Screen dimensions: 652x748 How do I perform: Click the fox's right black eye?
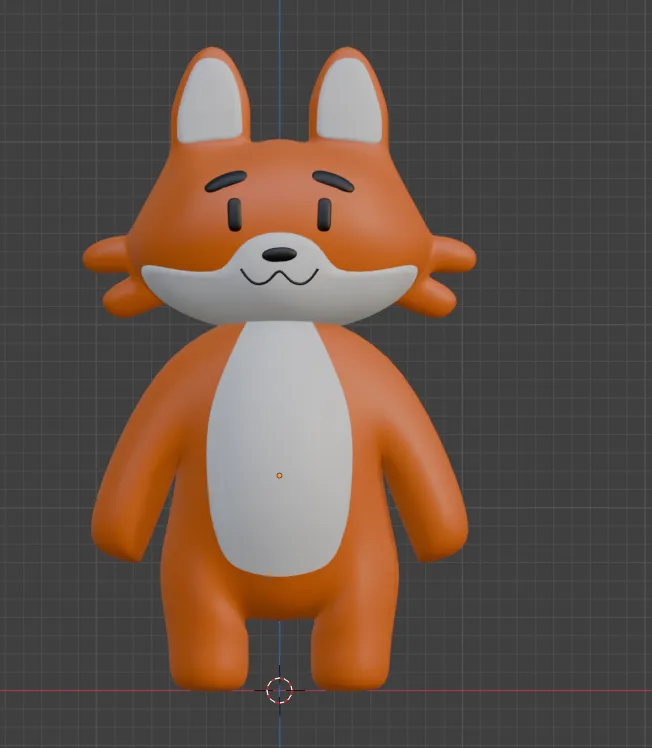324,215
